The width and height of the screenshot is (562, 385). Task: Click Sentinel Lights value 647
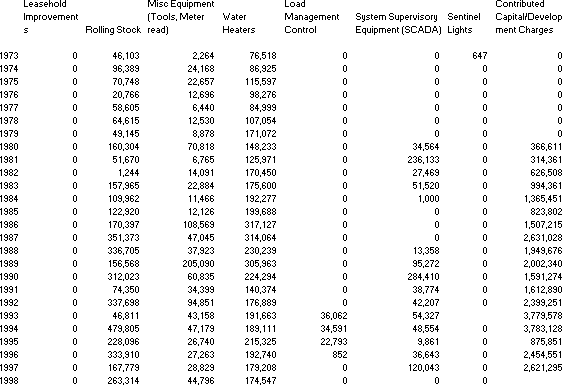(x=479, y=56)
